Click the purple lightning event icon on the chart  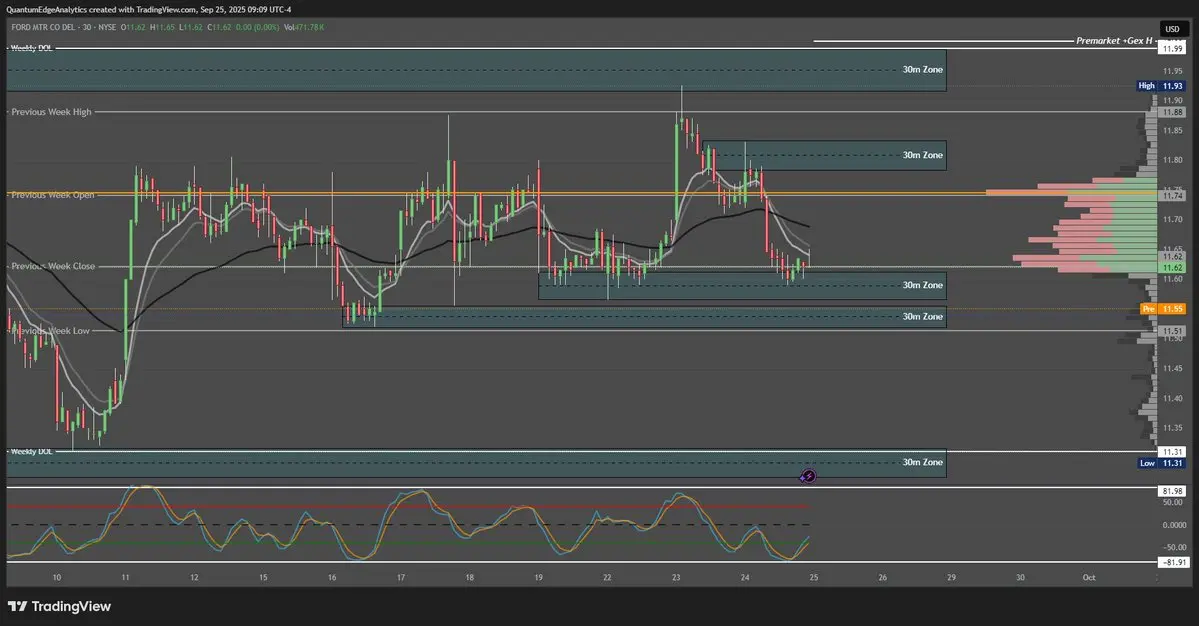807,476
